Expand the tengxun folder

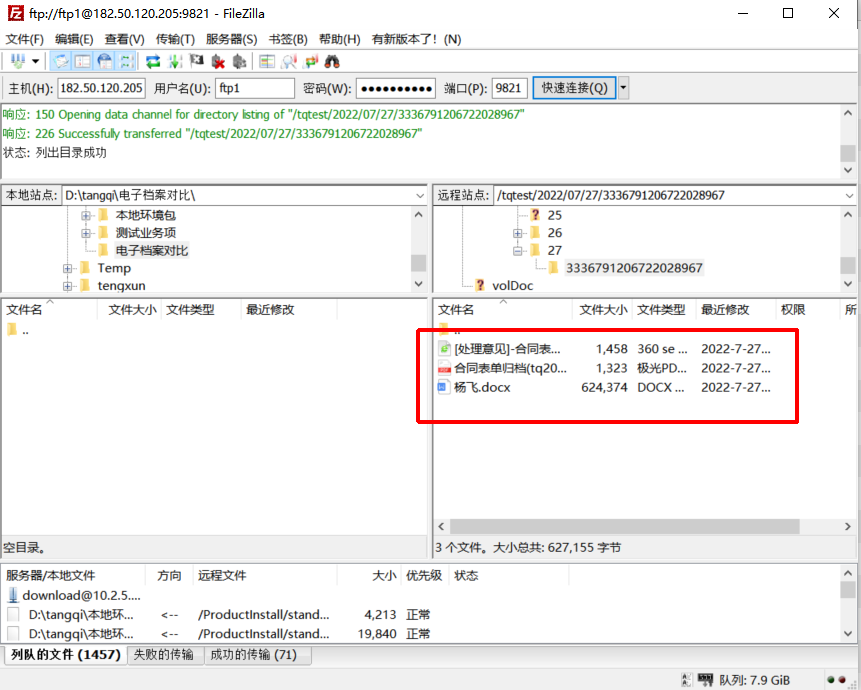pyautogui.click(x=68, y=286)
